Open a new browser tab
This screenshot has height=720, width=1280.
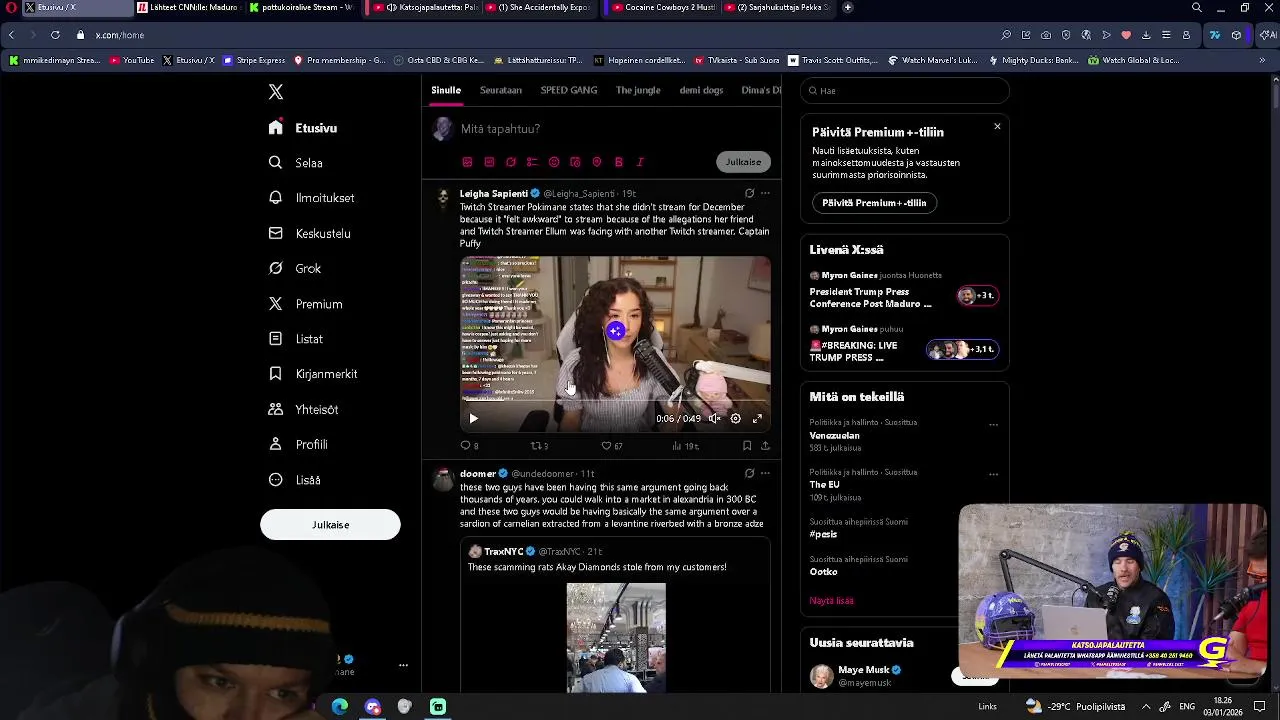(x=847, y=7)
